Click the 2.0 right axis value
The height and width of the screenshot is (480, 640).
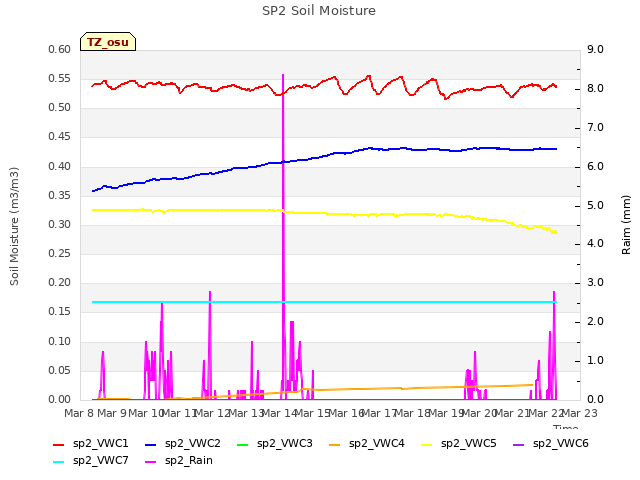coord(595,322)
